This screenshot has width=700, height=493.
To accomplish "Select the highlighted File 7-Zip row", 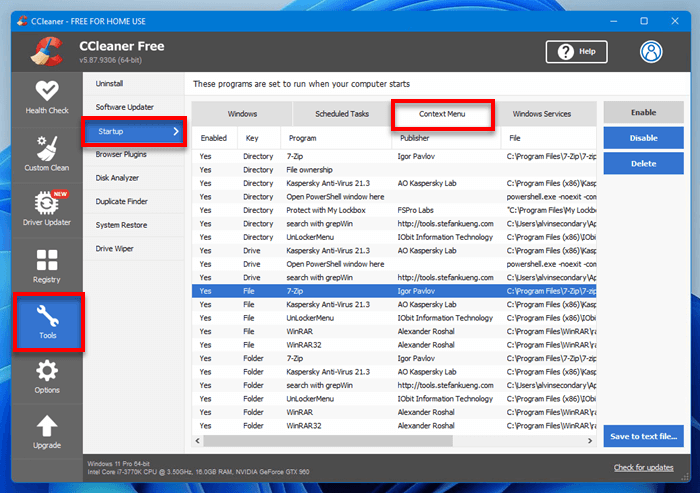I will tap(394, 291).
